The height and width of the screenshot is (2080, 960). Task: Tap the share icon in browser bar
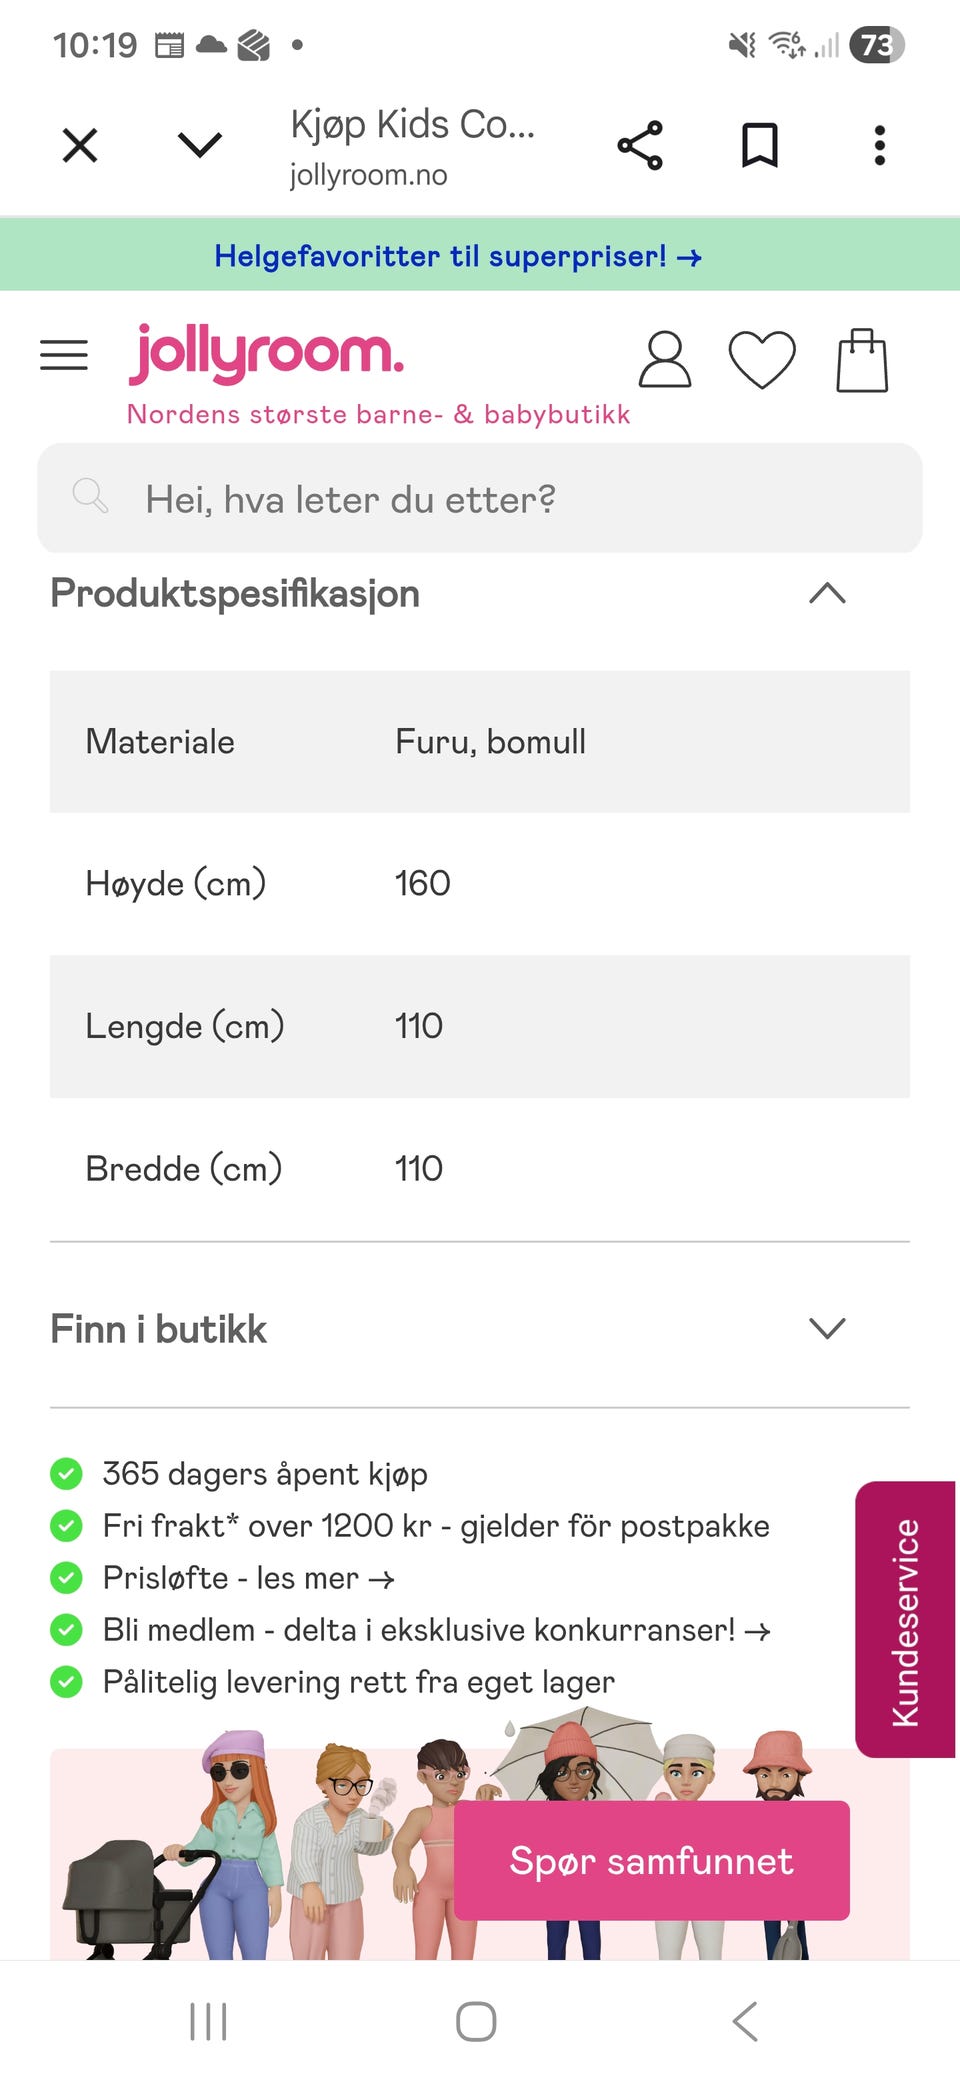tap(640, 146)
